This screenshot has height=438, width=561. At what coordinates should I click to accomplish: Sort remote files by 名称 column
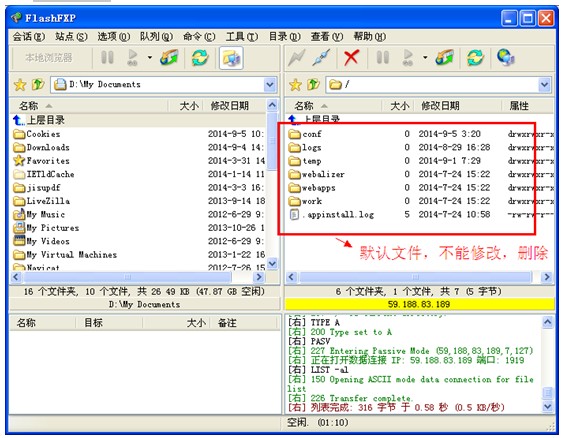pyautogui.click(x=333, y=106)
